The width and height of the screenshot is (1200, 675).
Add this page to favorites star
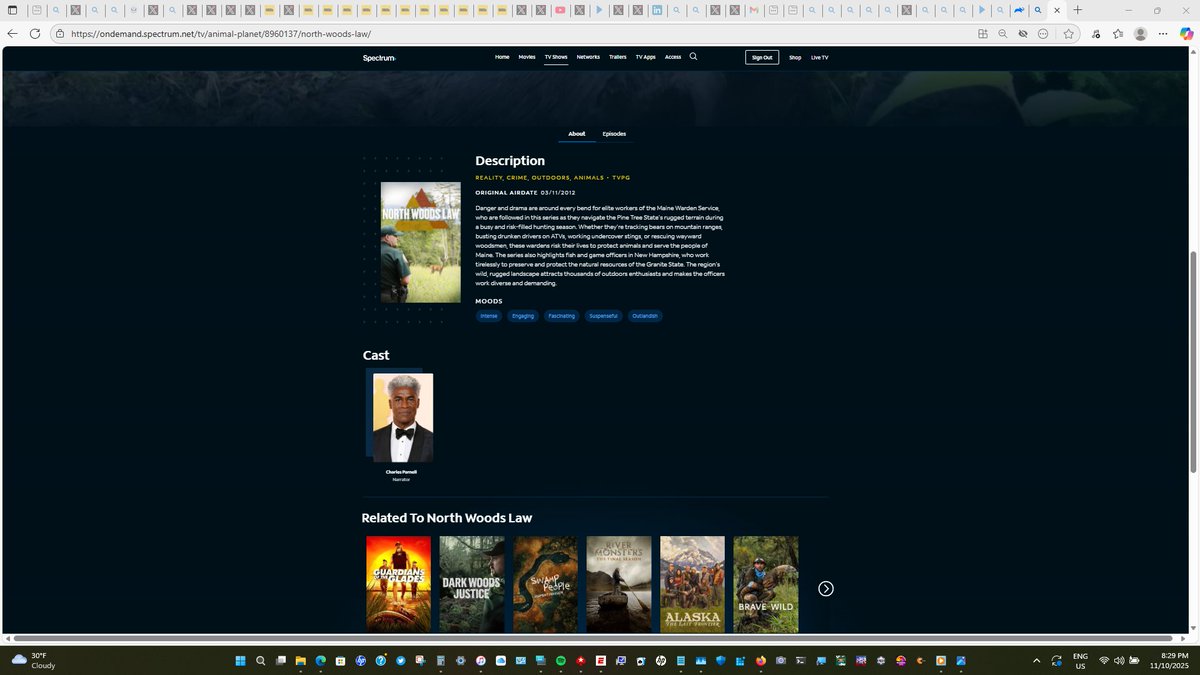pos(1068,33)
